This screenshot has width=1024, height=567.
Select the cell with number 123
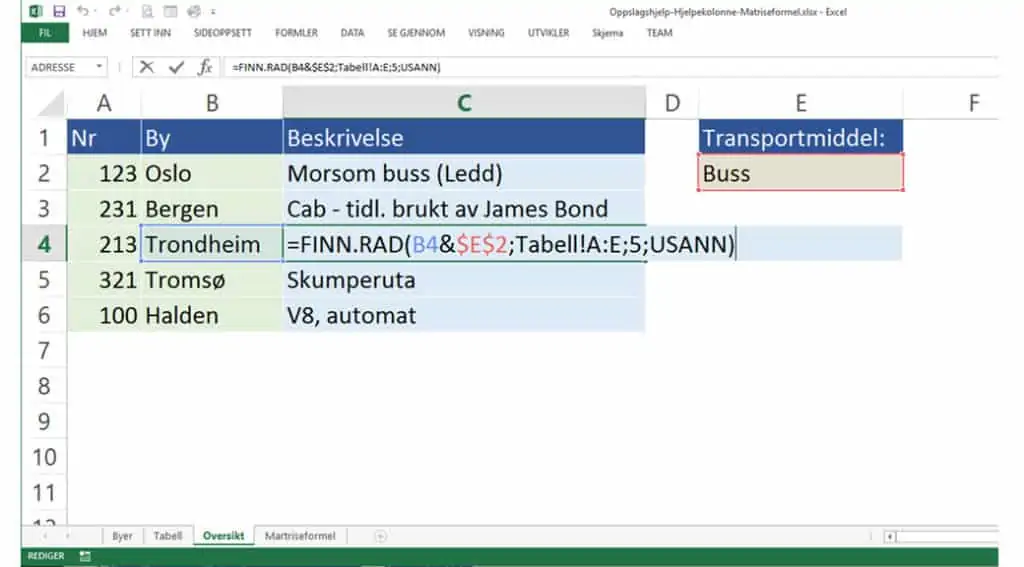click(x=104, y=173)
